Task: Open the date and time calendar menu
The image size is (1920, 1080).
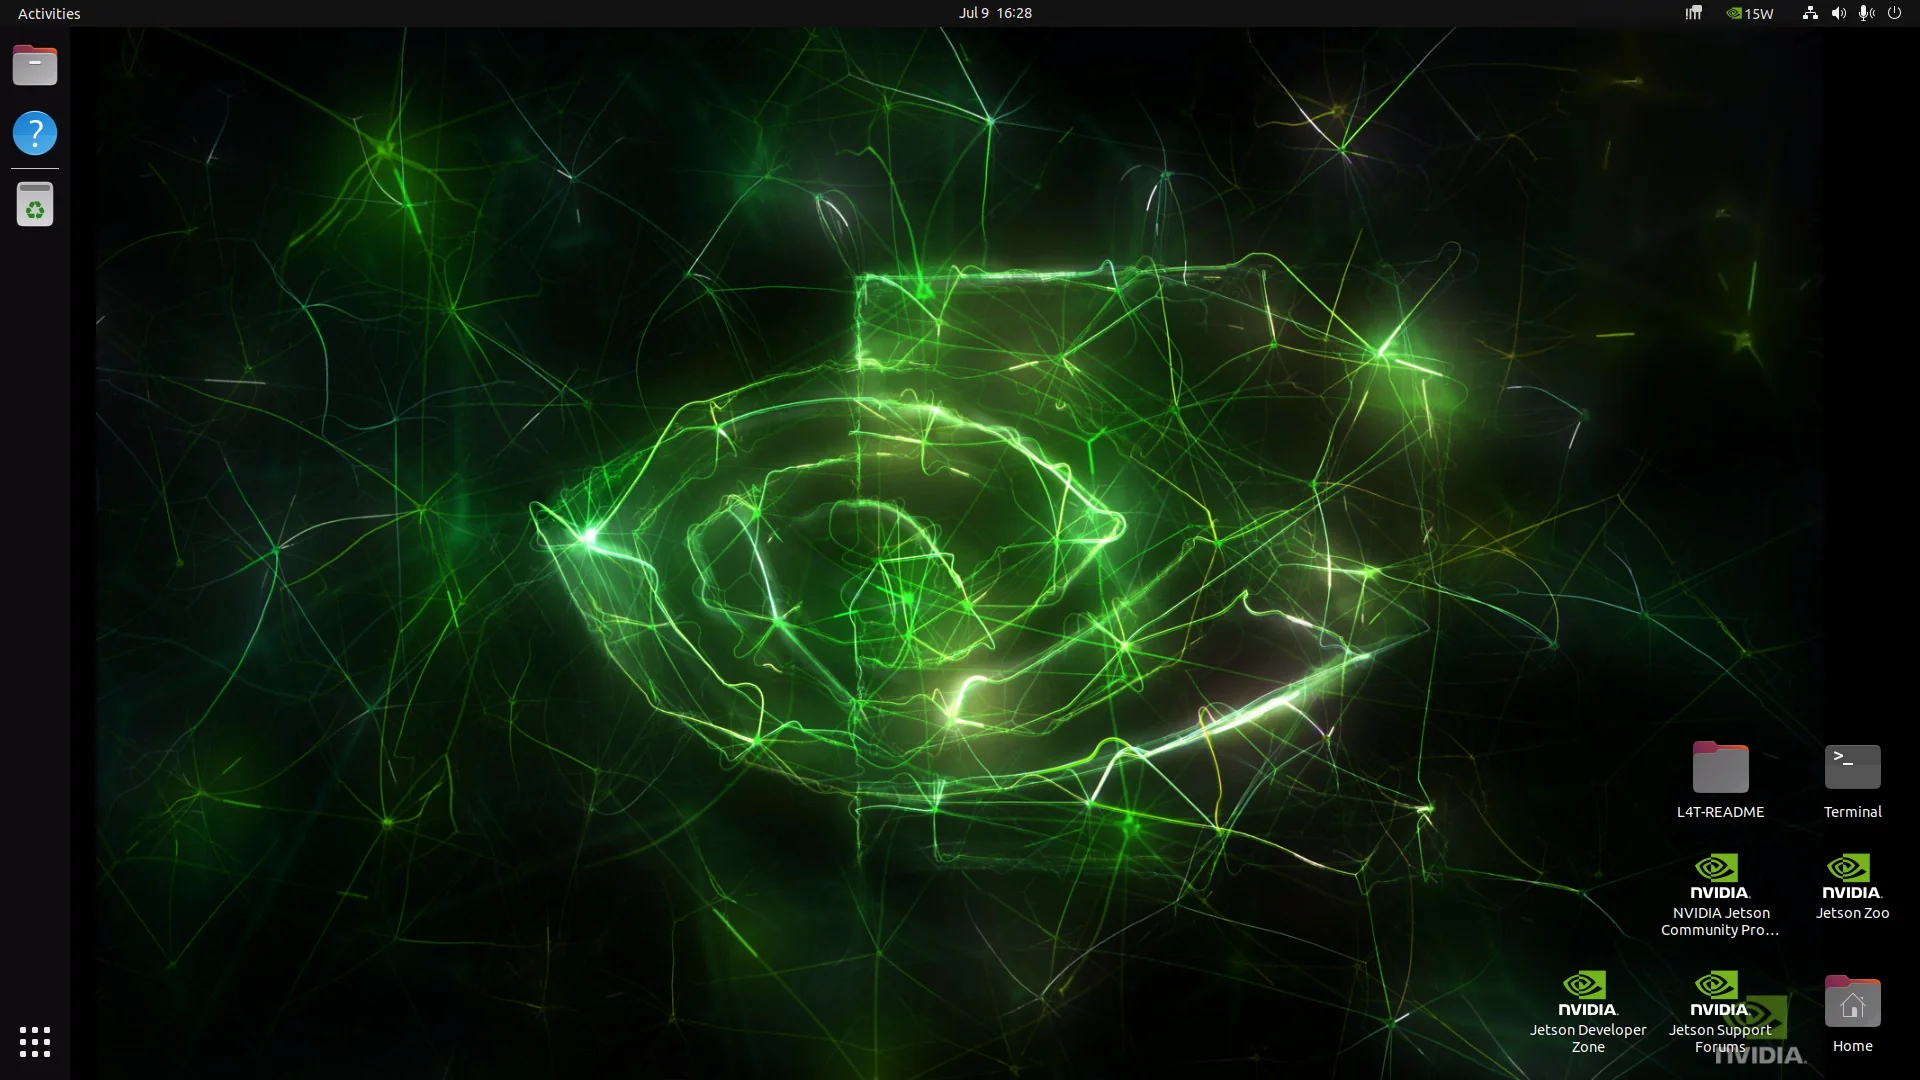Action: tap(995, 13)
